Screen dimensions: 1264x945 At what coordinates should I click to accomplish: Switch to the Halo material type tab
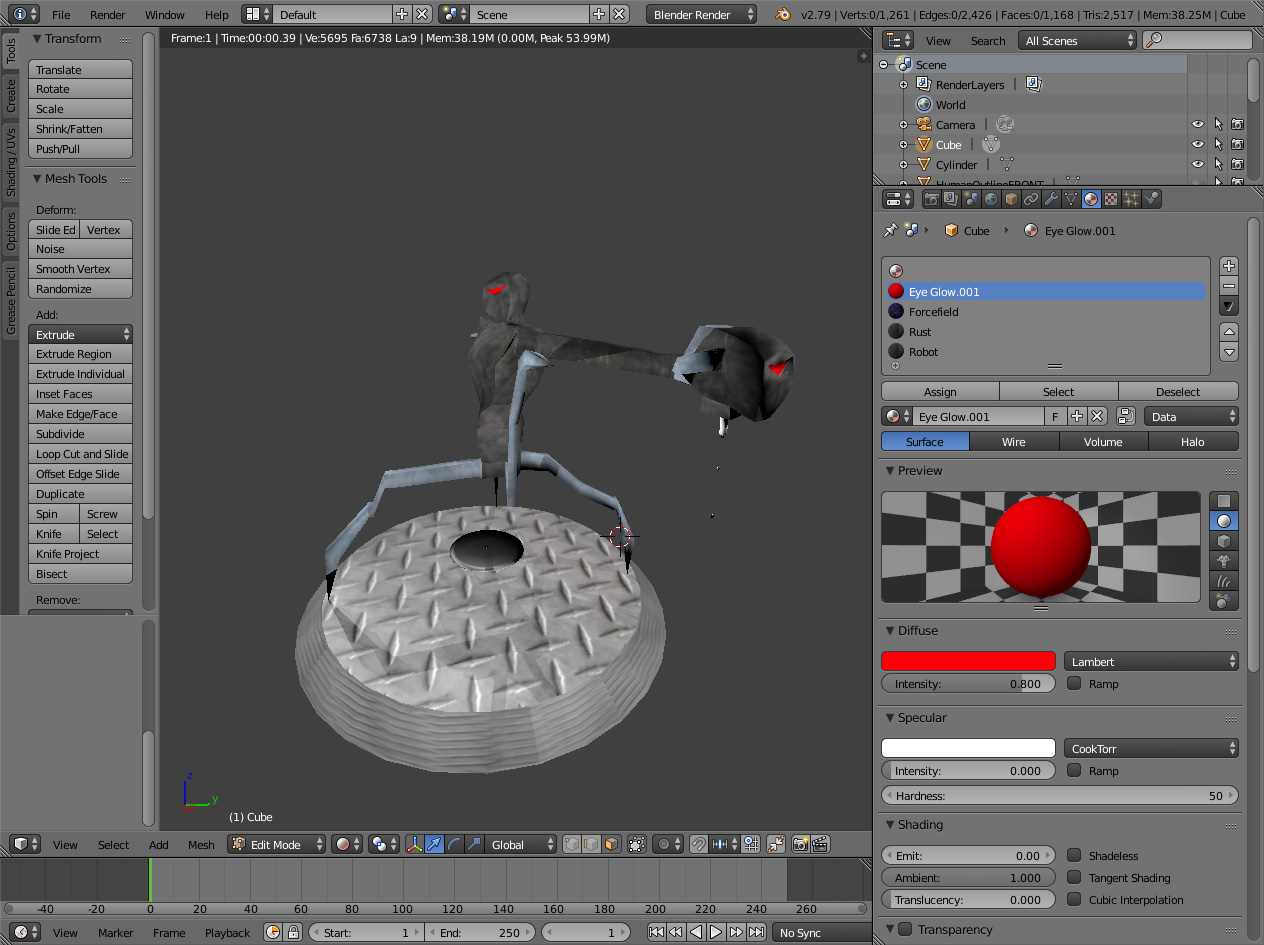1193,441
